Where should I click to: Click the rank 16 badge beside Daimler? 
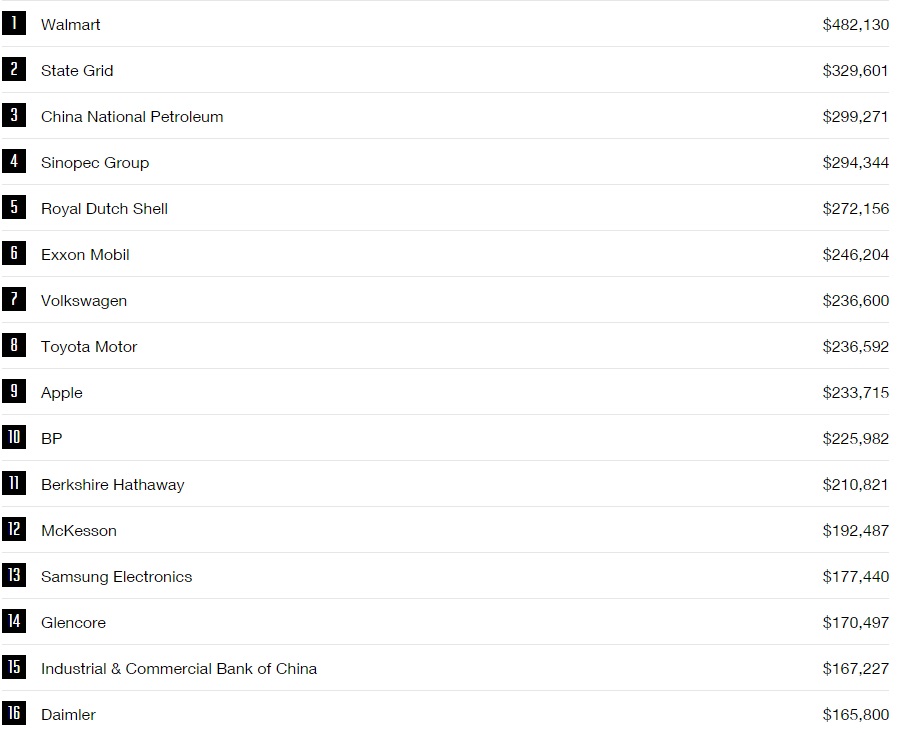[x=14, y=714]
